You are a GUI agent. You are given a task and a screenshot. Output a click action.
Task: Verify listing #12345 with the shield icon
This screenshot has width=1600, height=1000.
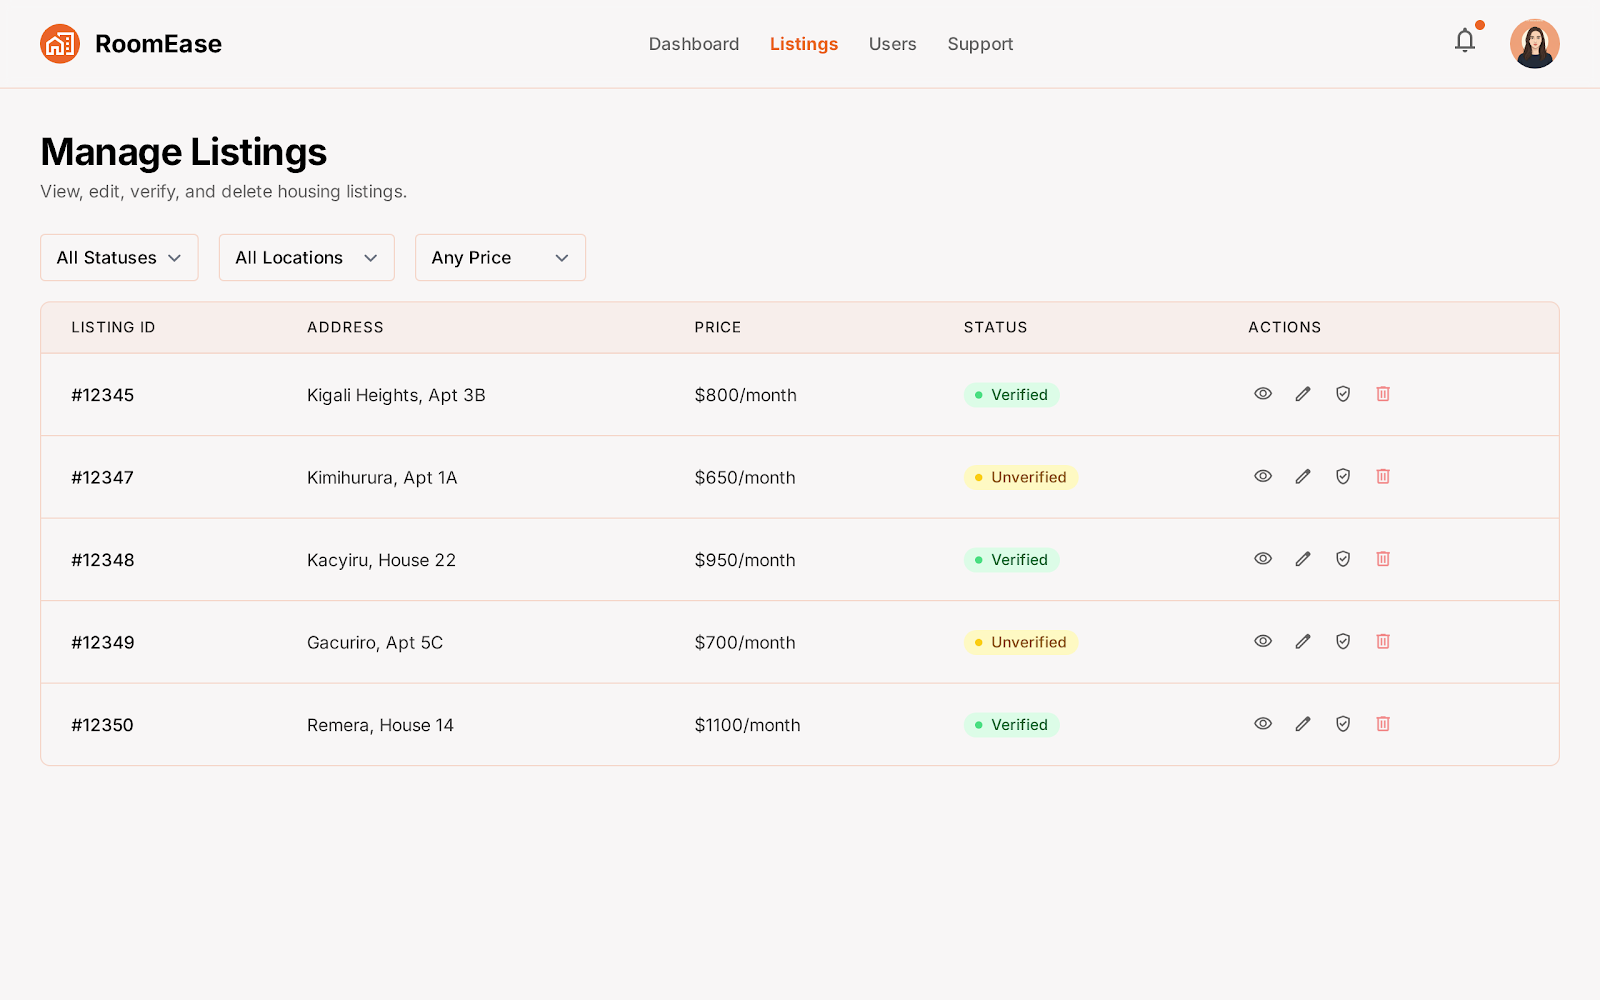[1343, 394]
